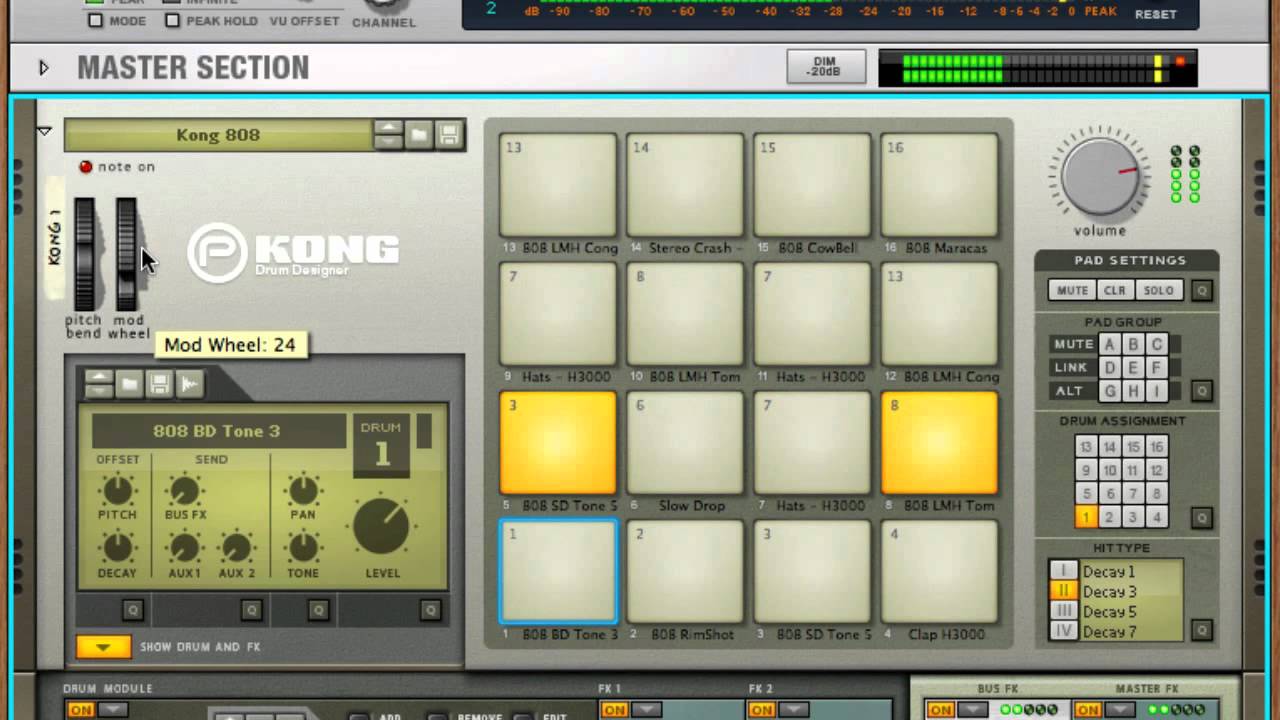Open quick edit Q in Hit Type section
1280x720 pixels.
click(1202, 630)
